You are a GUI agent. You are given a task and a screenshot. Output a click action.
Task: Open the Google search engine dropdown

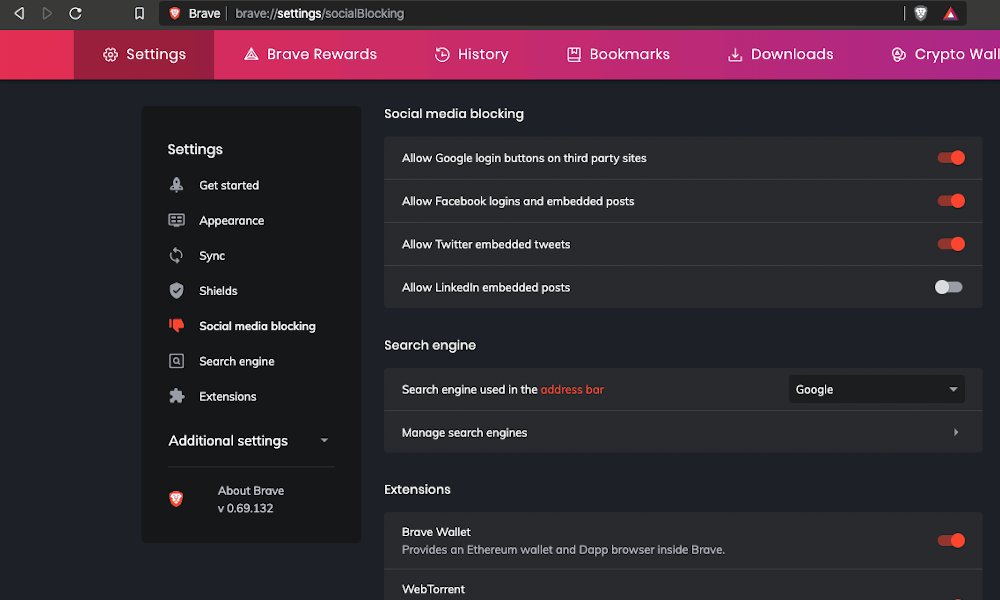click(876, 390)
